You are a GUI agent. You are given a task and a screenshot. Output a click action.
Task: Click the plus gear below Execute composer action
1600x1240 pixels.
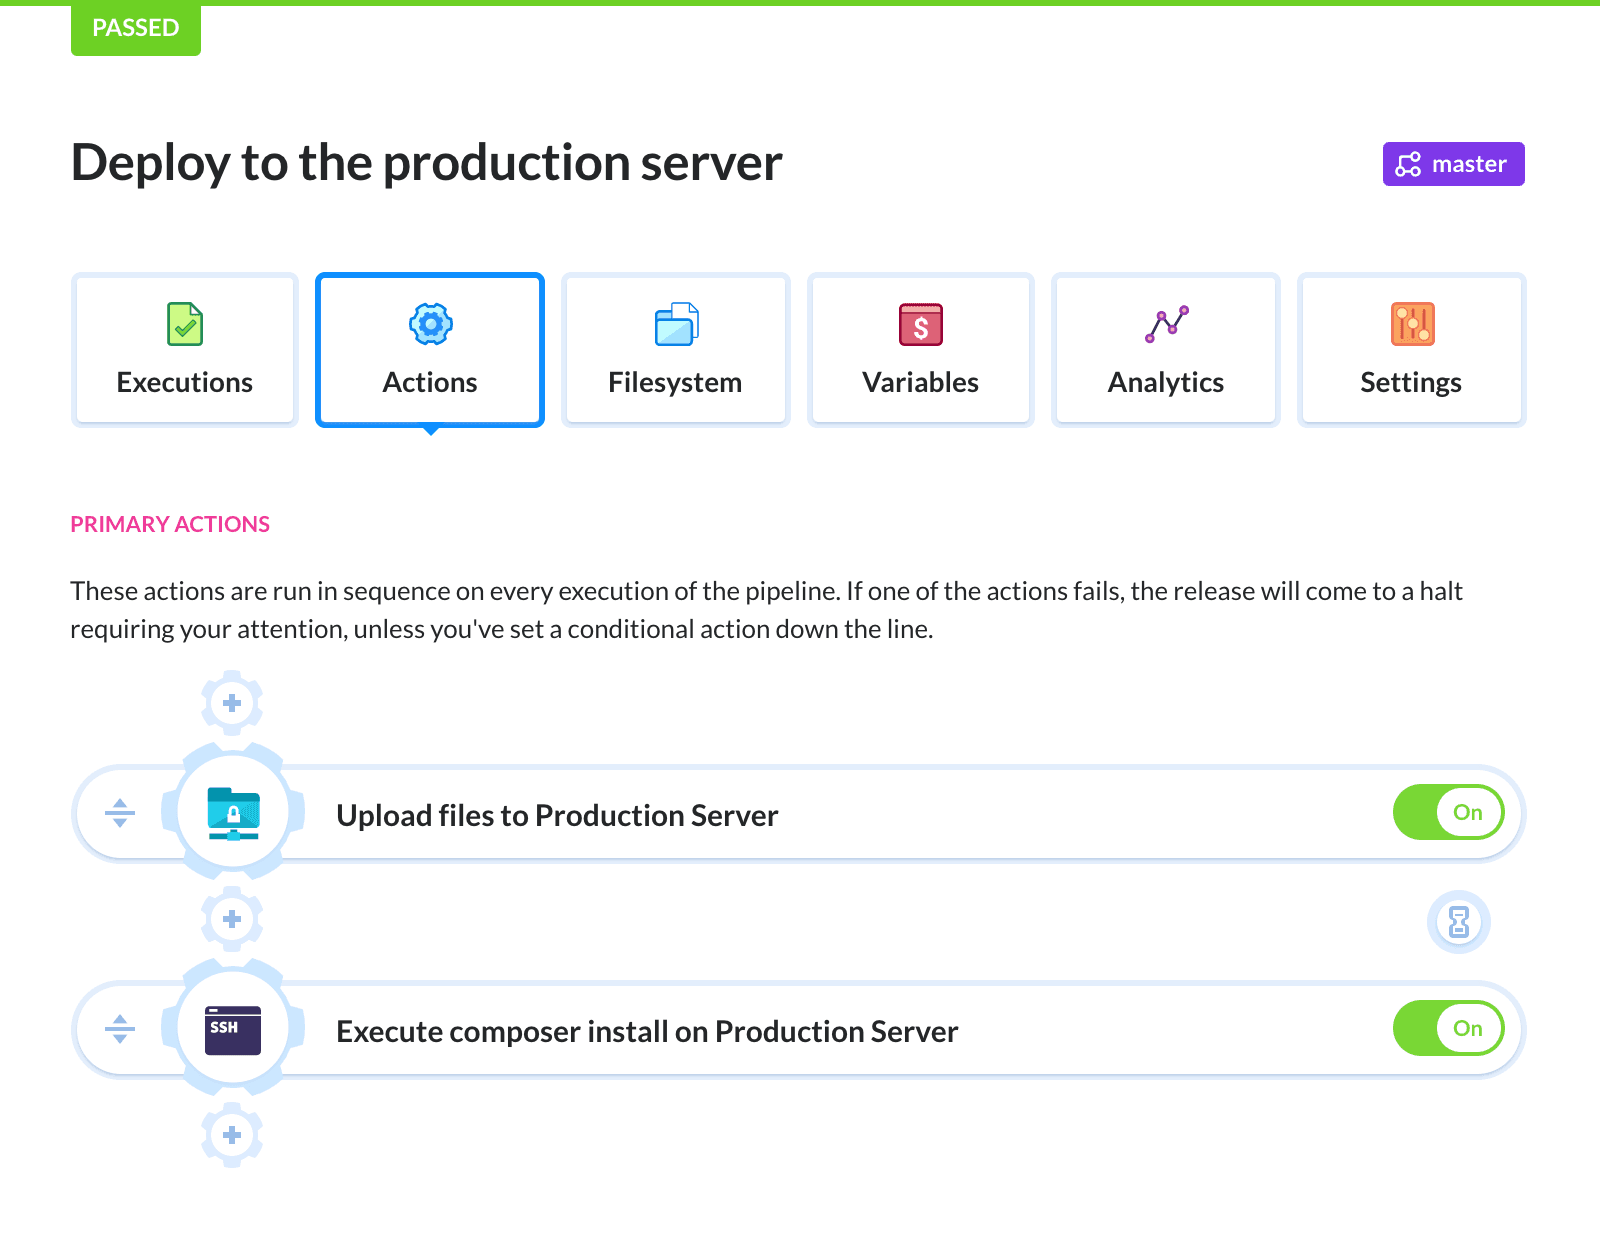click(232, 1135)
